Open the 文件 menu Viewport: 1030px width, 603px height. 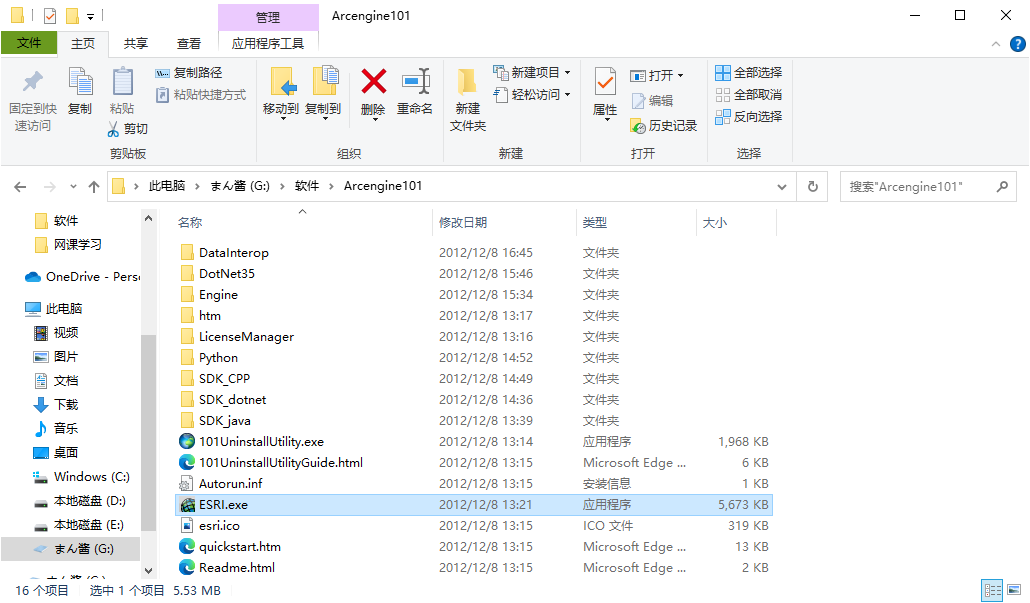30,44
